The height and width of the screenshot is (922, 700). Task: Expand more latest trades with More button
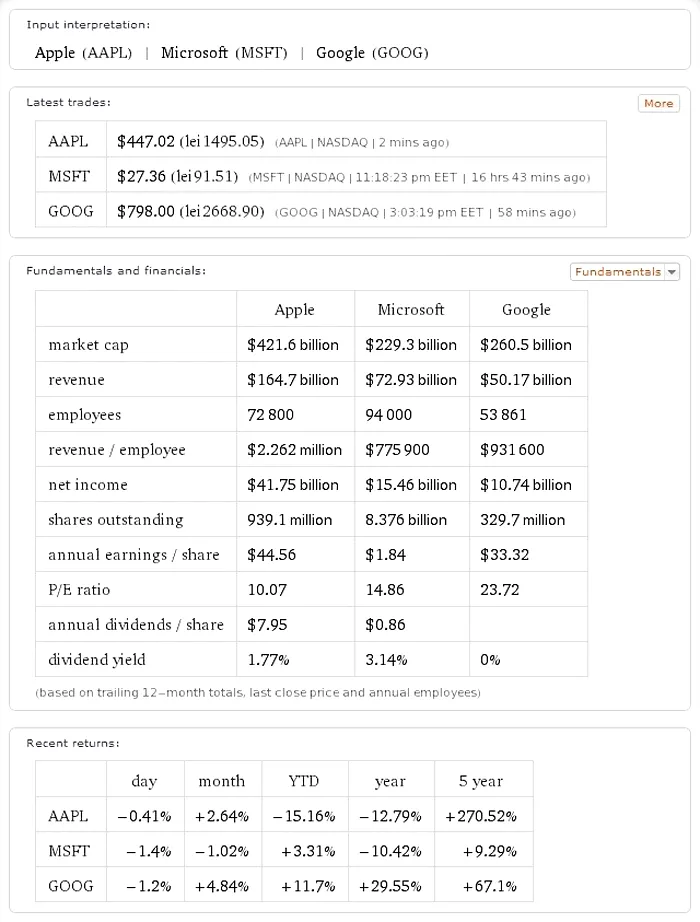660,103
